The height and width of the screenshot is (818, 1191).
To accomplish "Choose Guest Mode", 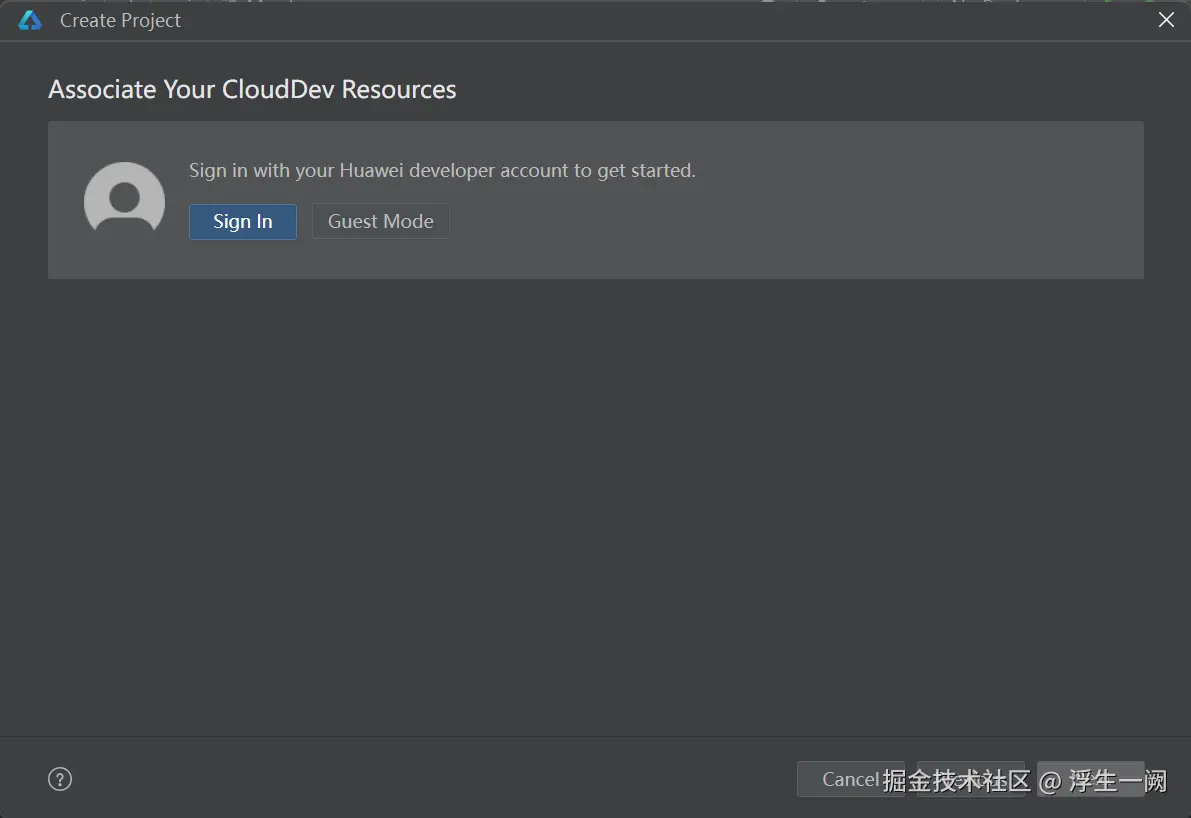I will (x=381, y=221).
